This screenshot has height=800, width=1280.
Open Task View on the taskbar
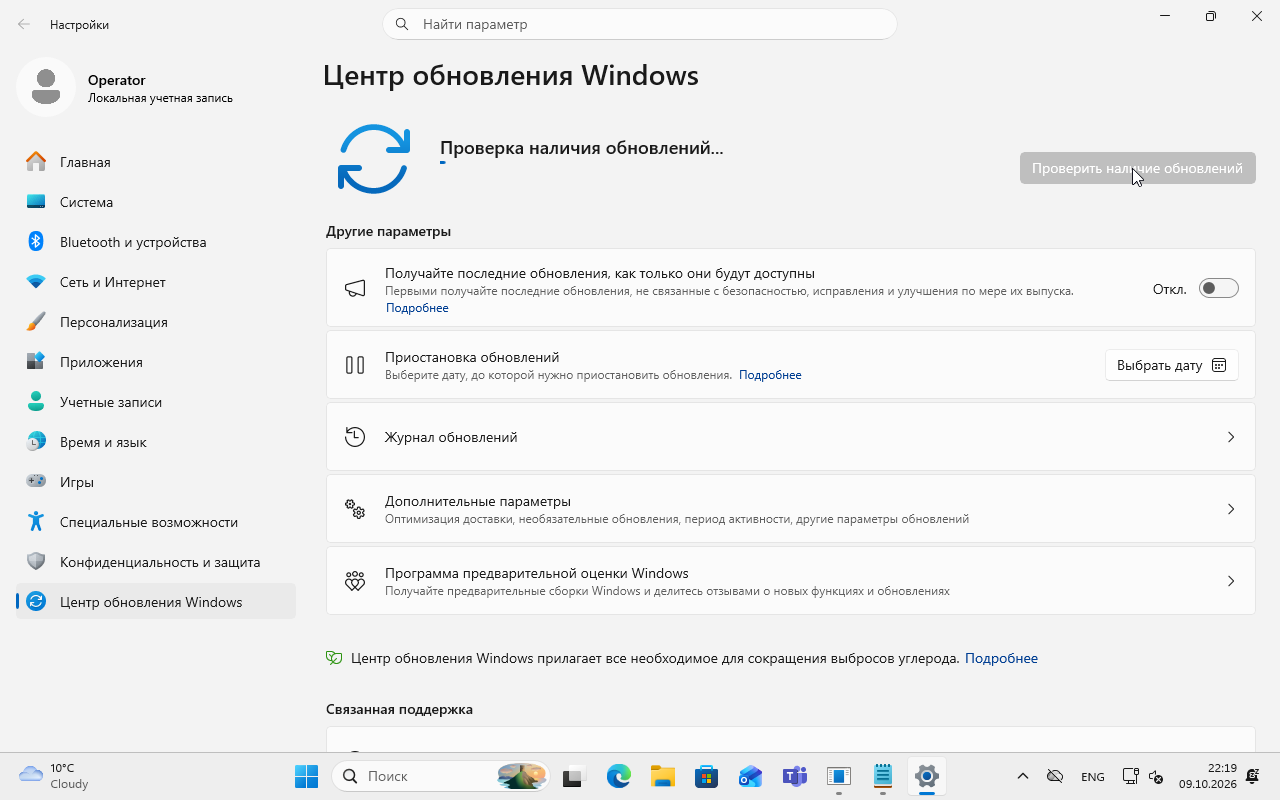coord(573,776)
